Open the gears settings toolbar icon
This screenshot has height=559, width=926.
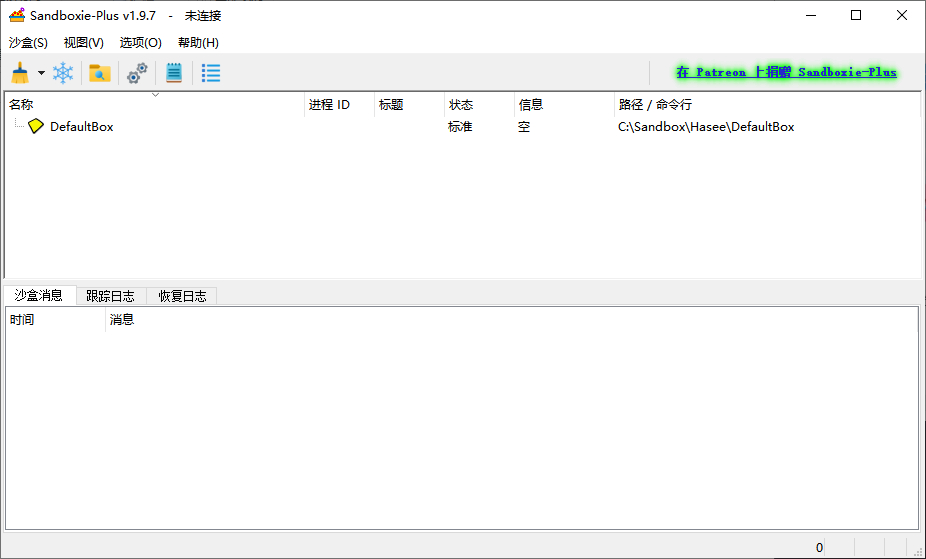coord(137,73)
